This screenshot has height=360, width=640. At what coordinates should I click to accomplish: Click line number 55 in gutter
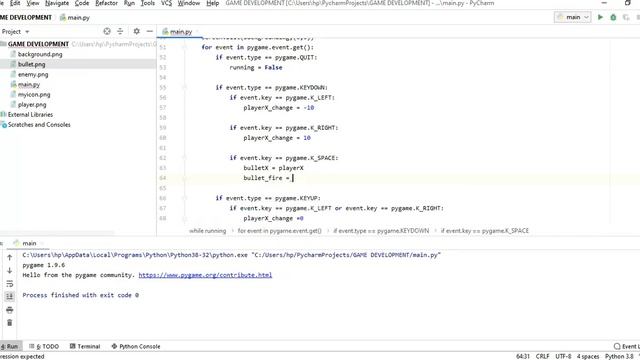point(163,87)
